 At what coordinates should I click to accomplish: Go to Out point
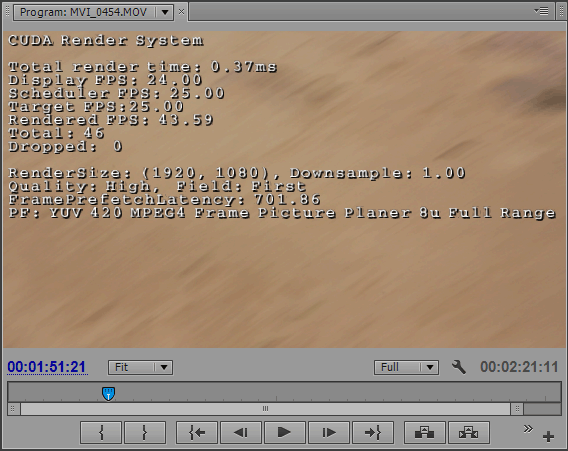(x=373, y=433)
